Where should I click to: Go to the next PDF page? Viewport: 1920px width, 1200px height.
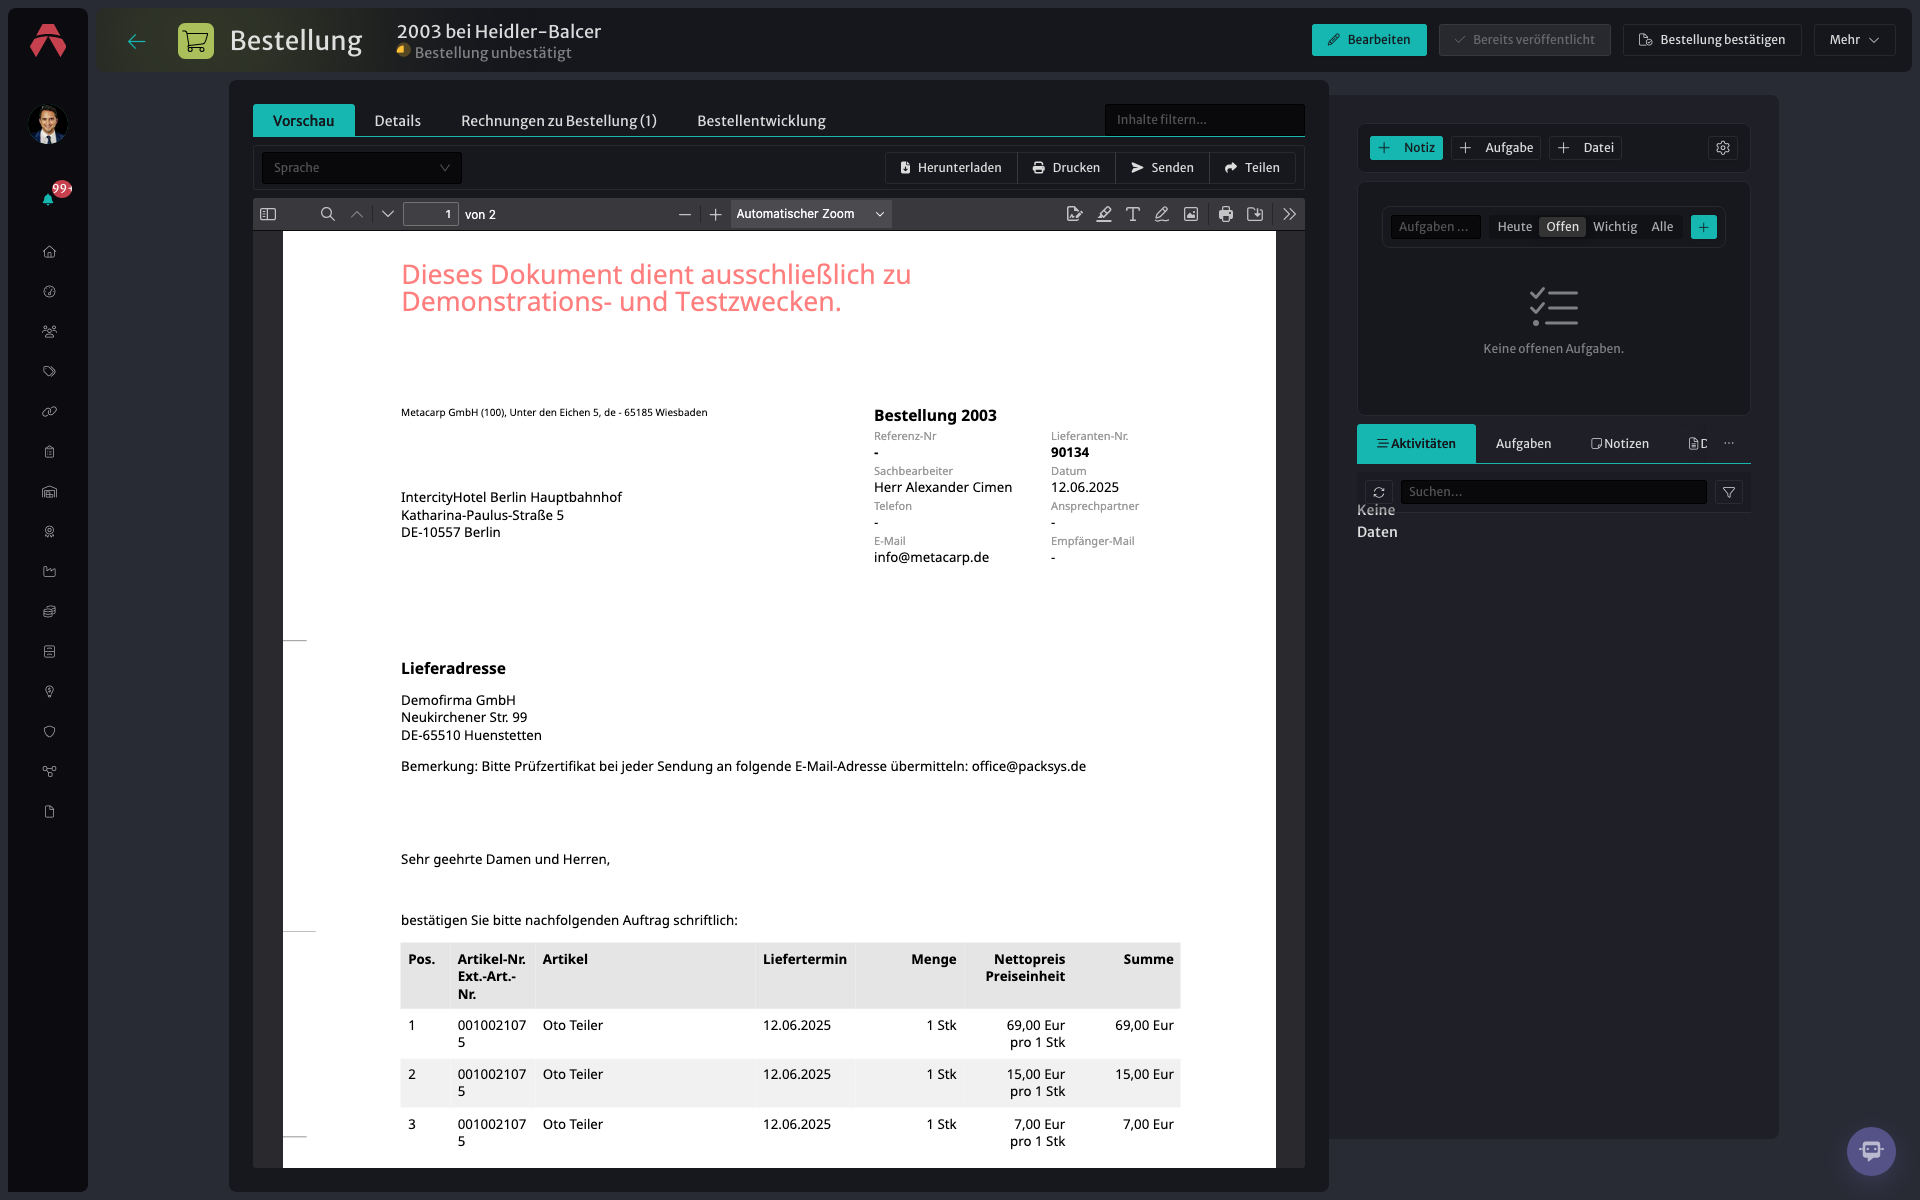[388, 214]
